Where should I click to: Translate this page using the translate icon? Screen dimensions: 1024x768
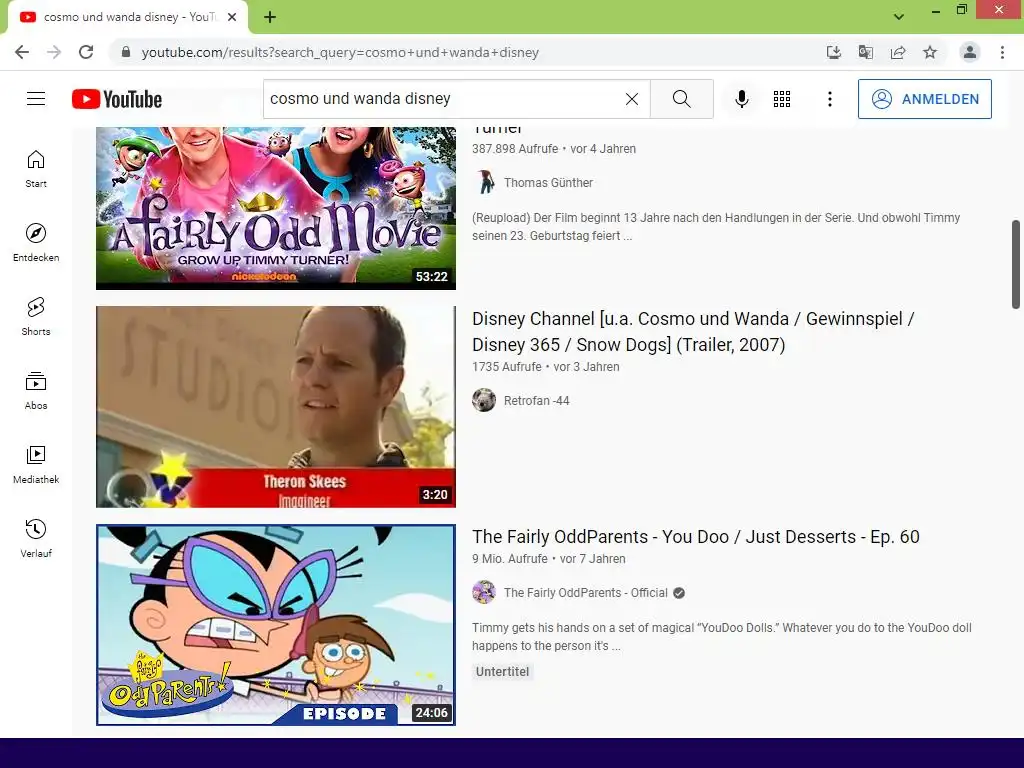[x=865, y=52]
